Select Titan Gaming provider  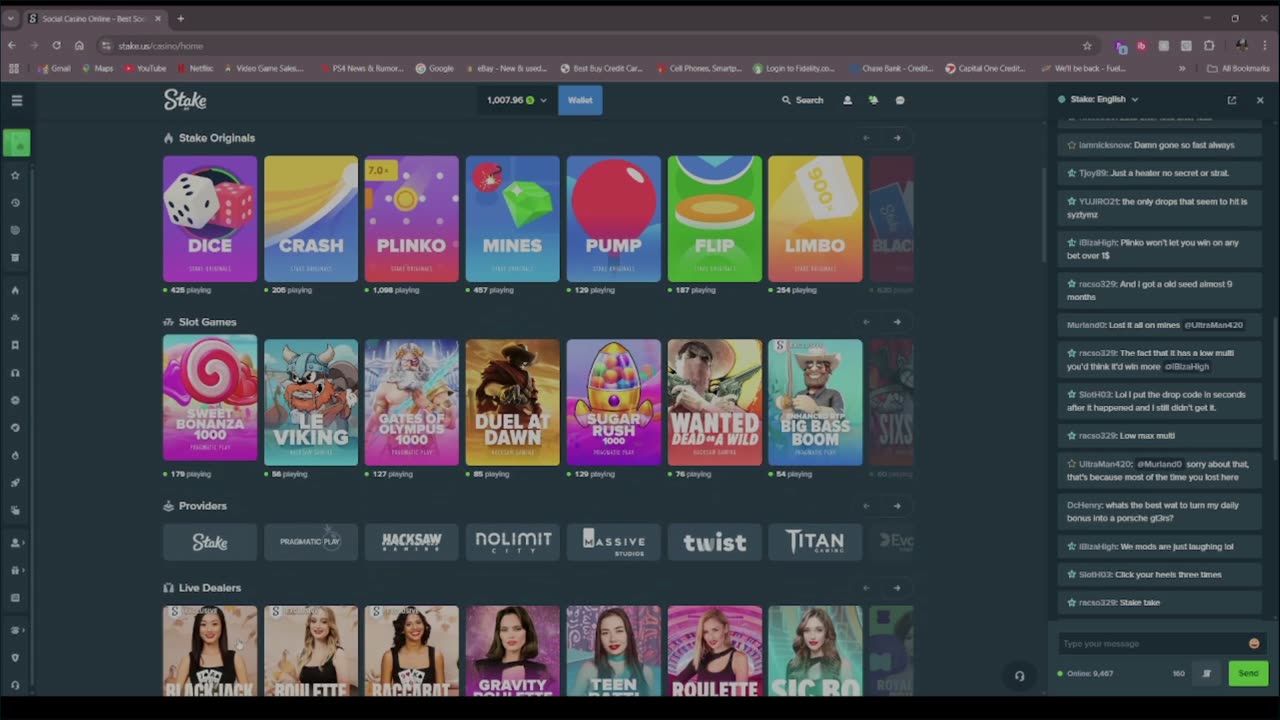point(815,542)
